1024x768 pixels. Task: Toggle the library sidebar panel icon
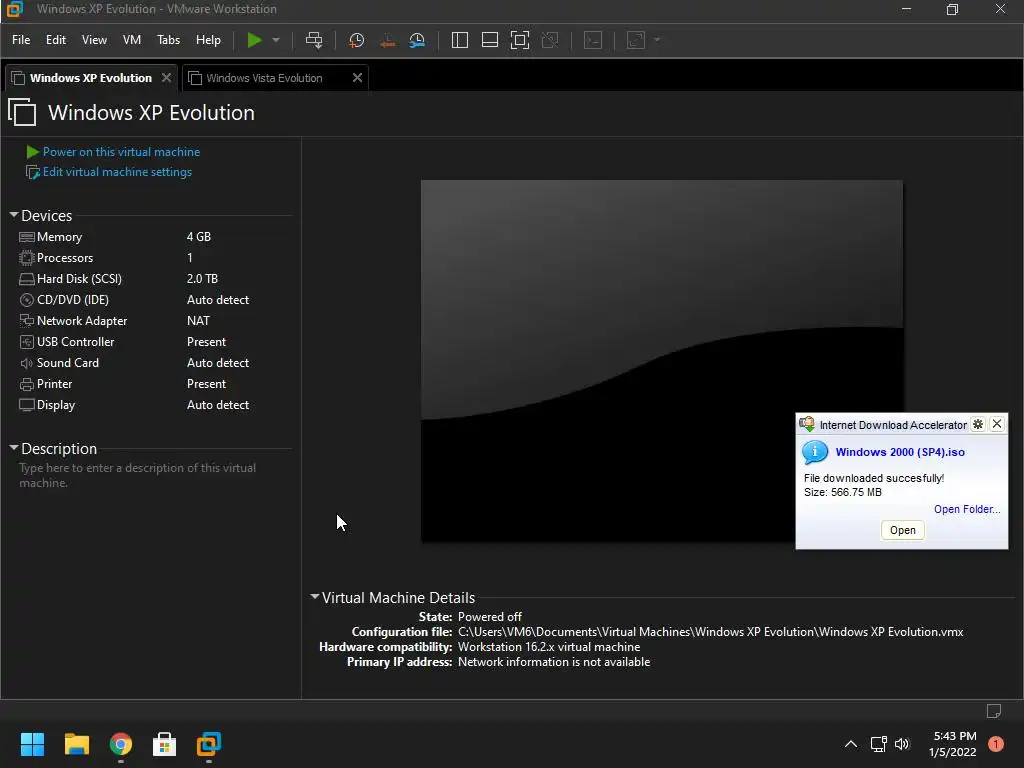[x=460, y=40]
